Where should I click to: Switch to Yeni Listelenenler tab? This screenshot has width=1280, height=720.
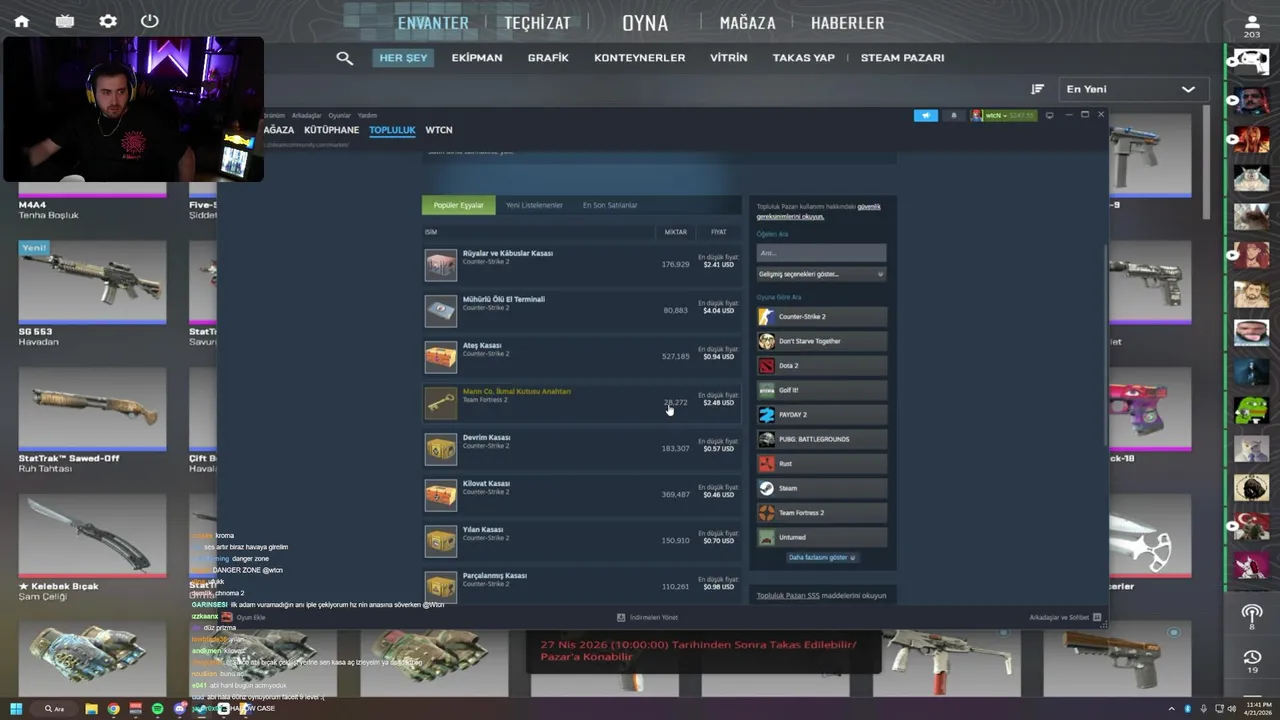[x=534, y=205]
